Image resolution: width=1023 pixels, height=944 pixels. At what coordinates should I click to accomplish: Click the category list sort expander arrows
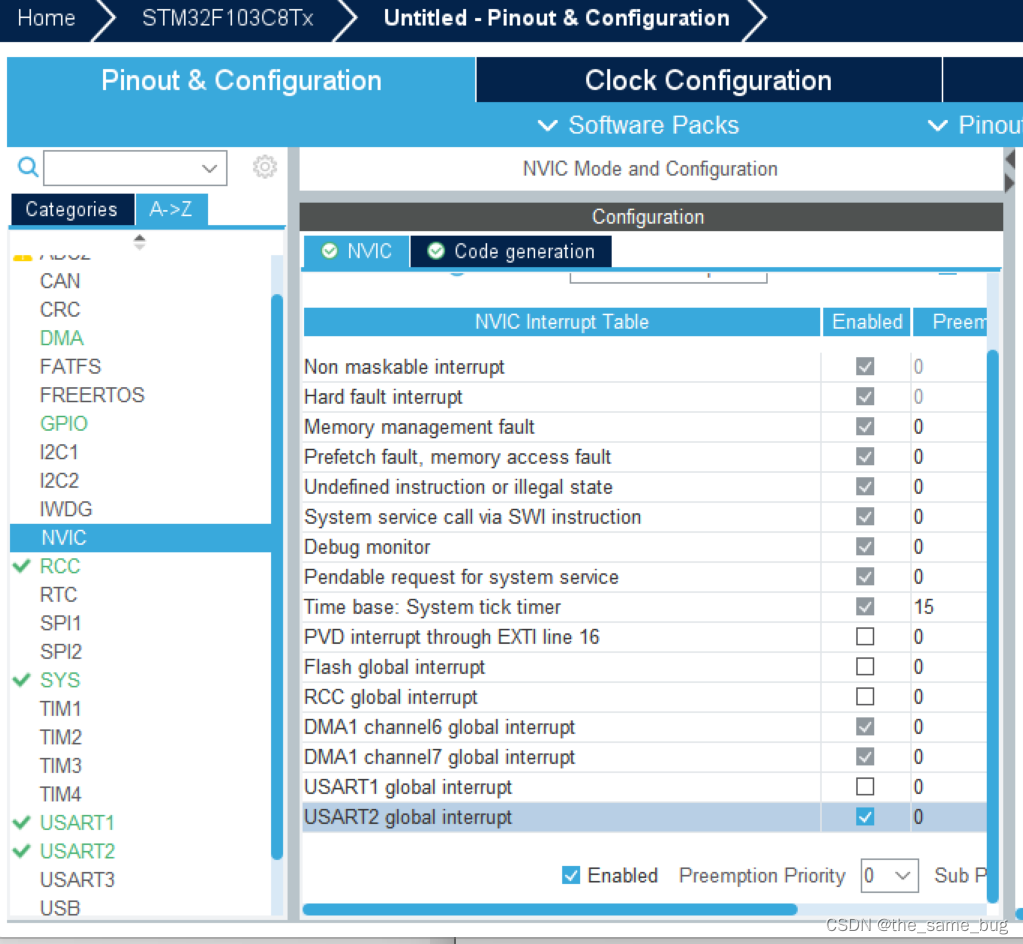point(139,242)
